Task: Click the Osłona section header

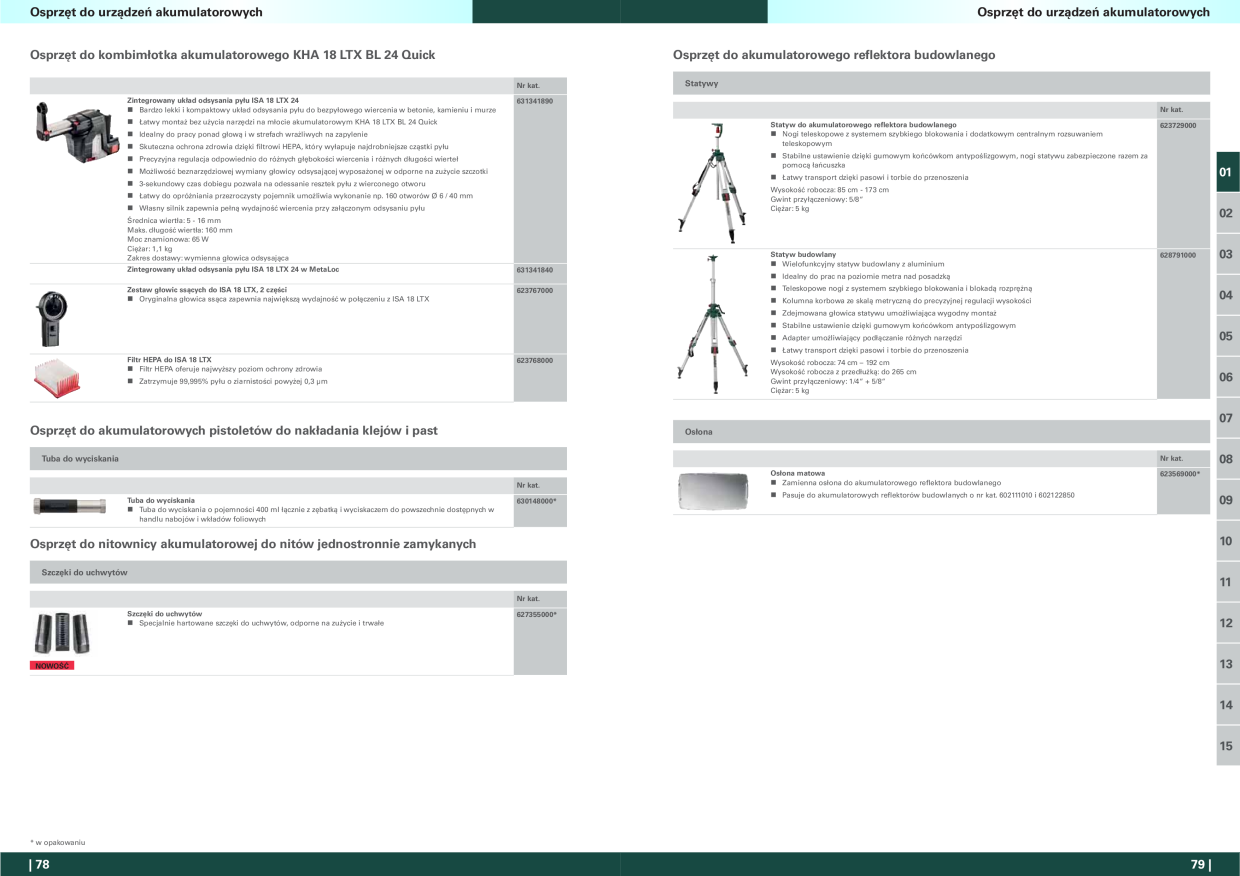Action: 941,432
